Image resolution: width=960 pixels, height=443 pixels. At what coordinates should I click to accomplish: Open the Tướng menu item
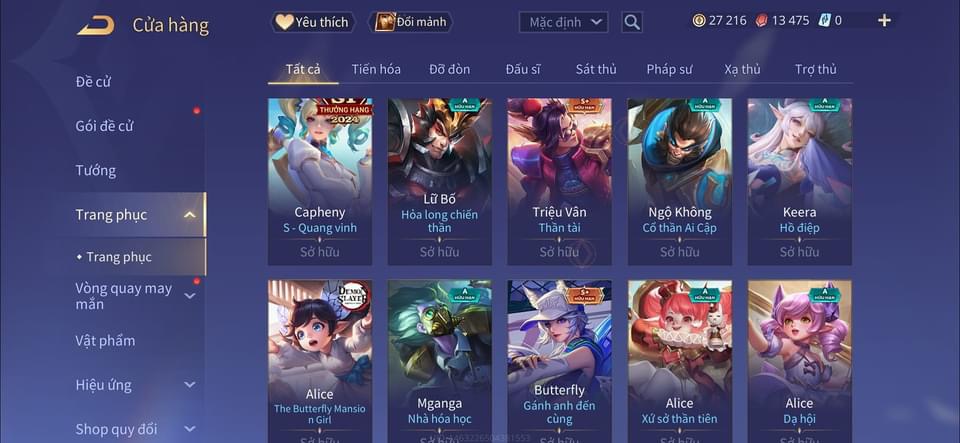tap(96, 170)
